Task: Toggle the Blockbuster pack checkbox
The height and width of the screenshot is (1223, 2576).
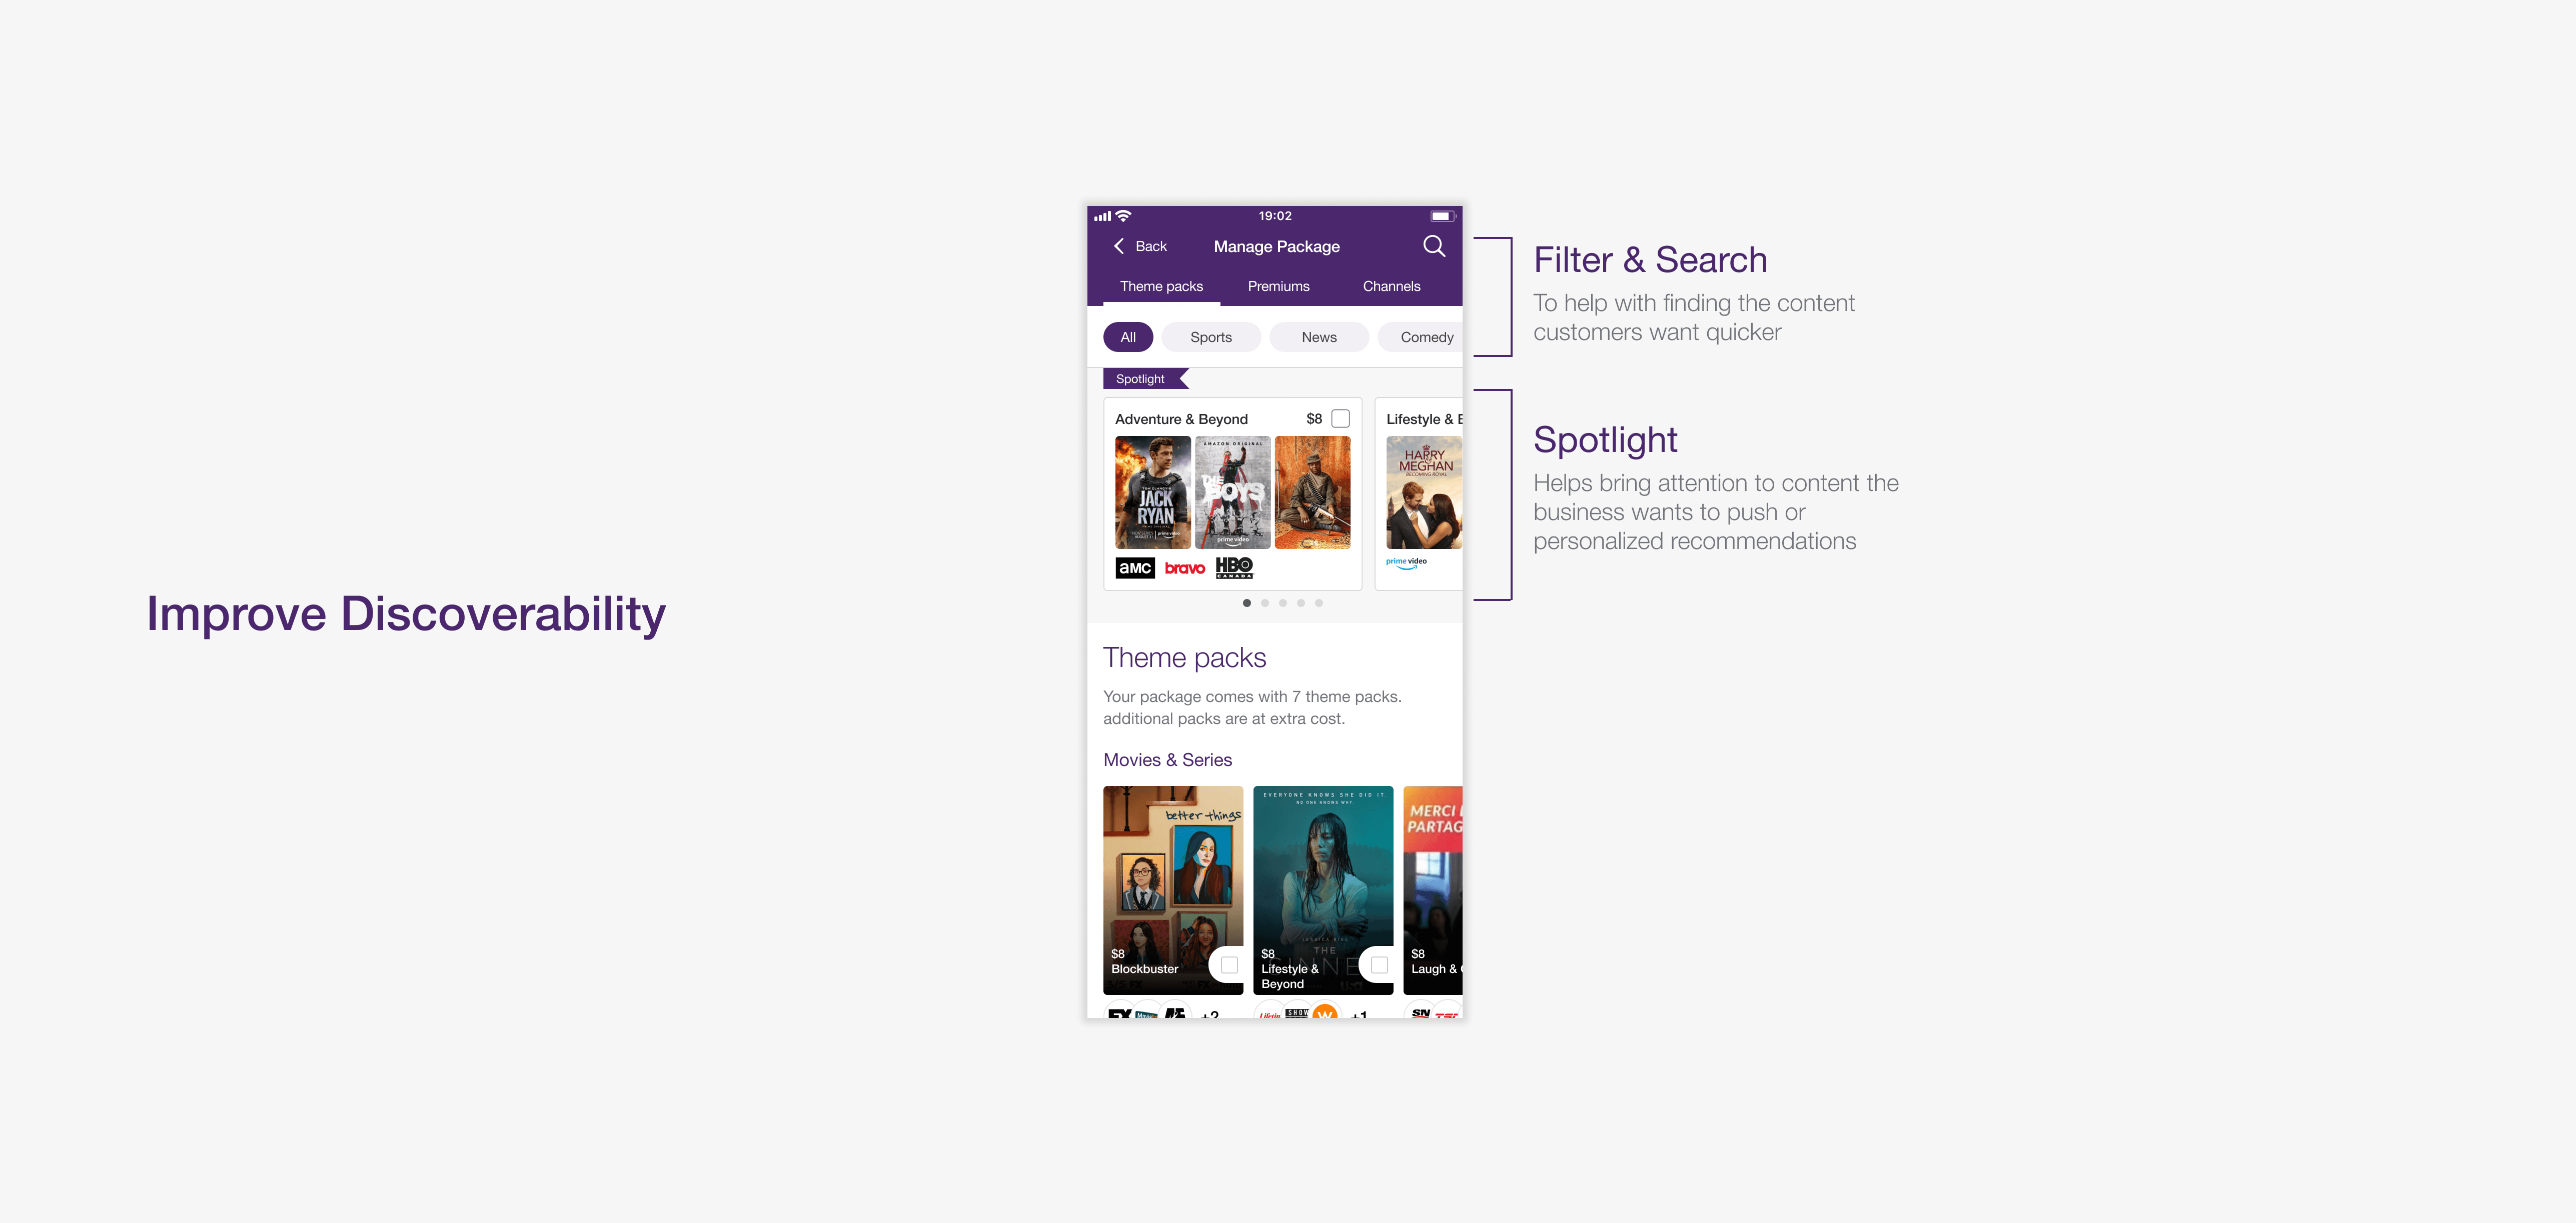Action: pyautogui.click(x=1229, y=965)
